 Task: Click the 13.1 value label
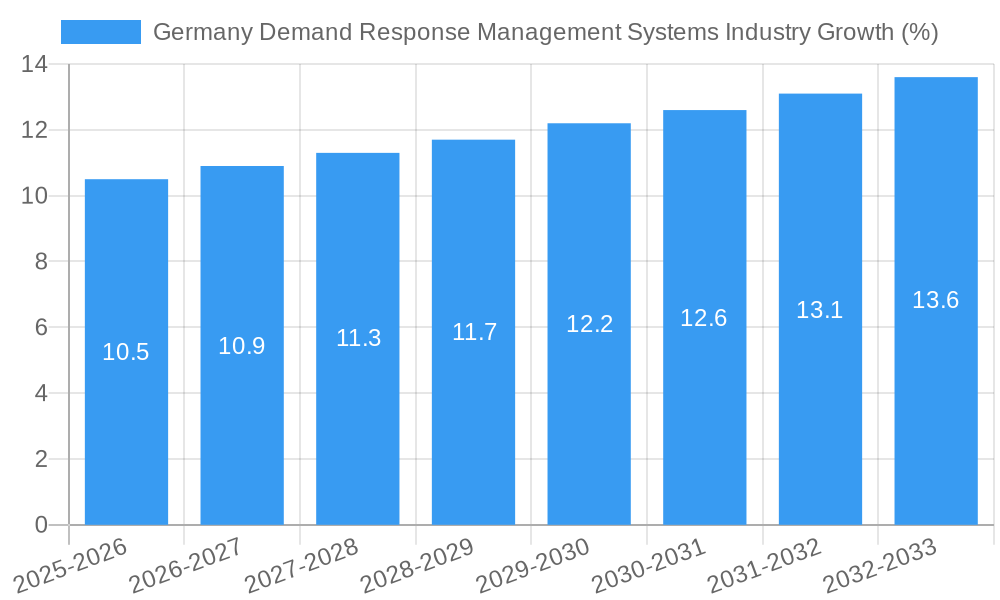(x=820, y=309)
